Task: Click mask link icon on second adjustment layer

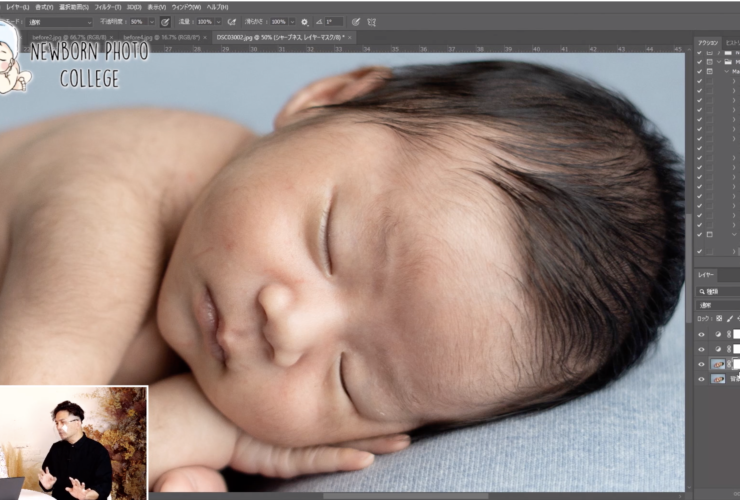Action: coord(729,349)
